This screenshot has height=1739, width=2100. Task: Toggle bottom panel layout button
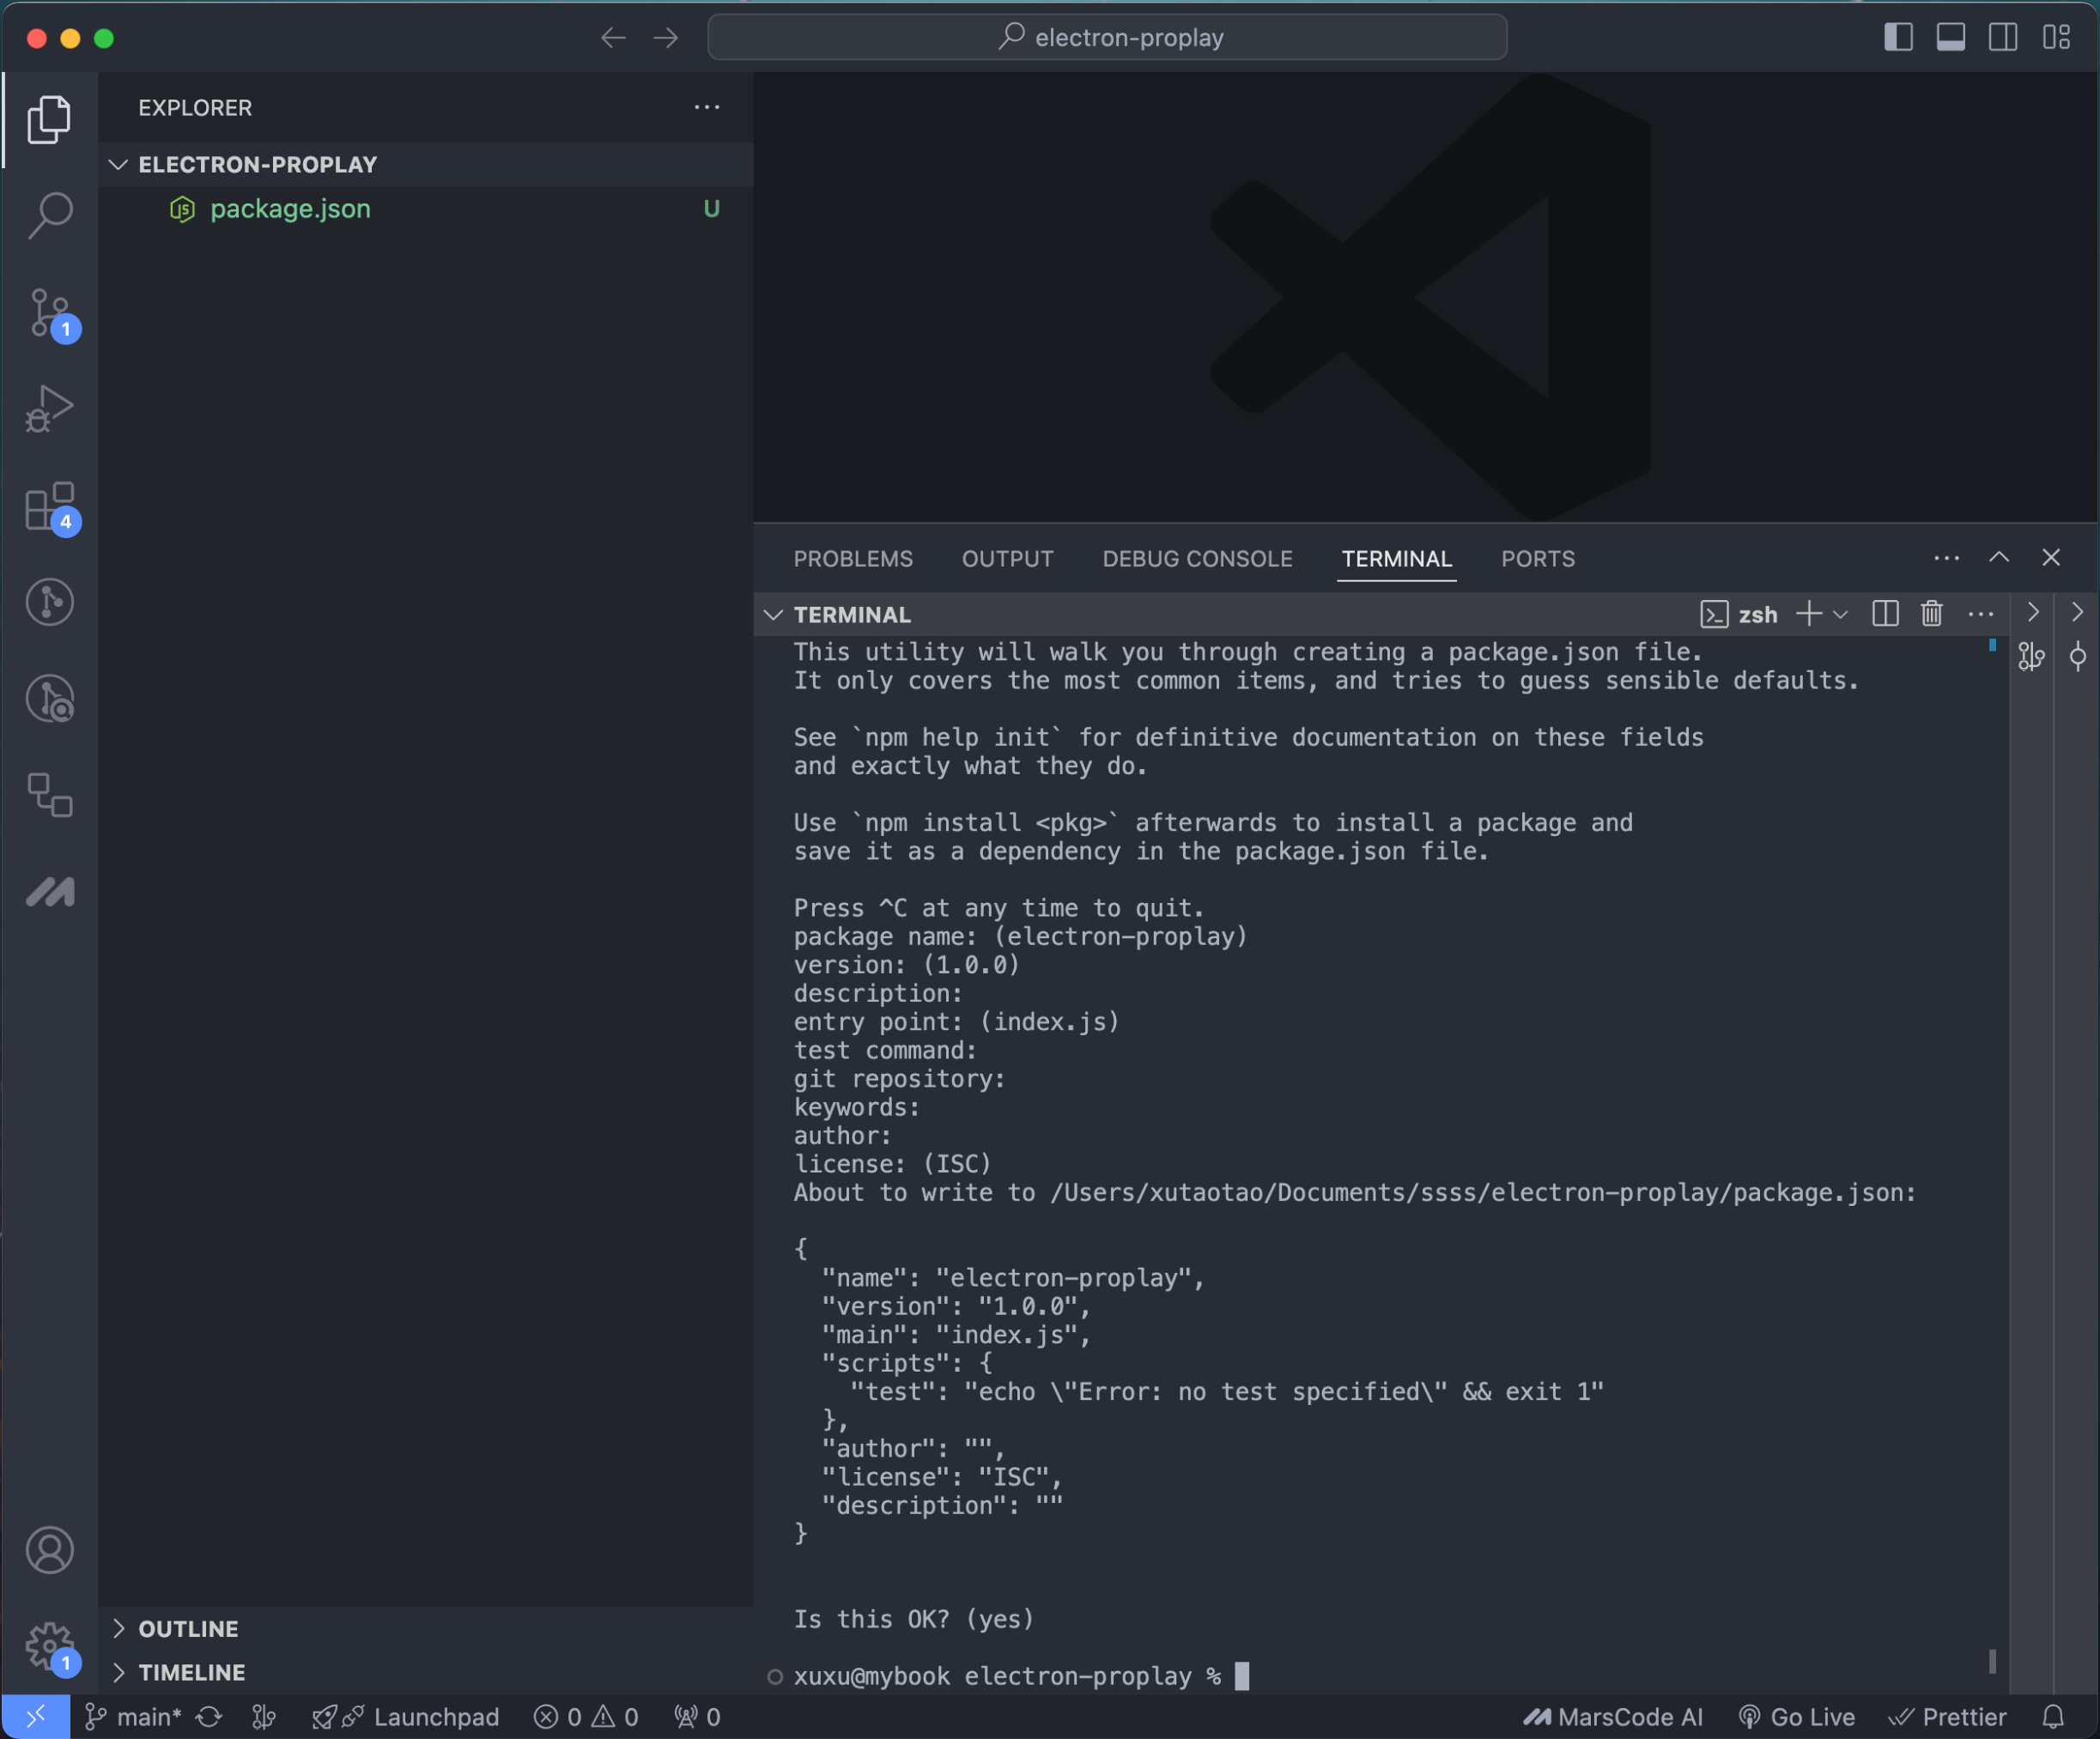[x=1950, y=38]
